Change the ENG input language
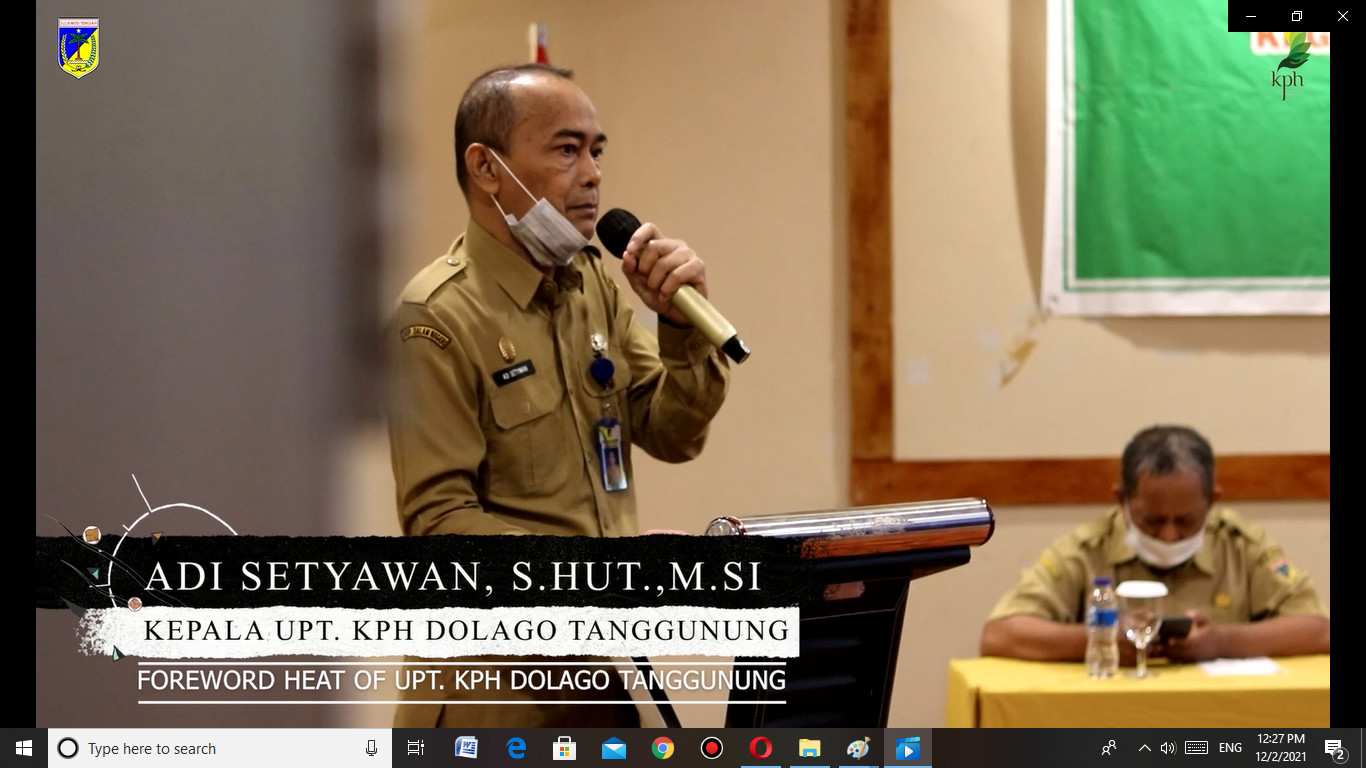This screenshot has height=768, width=1366. point(1230,748)
